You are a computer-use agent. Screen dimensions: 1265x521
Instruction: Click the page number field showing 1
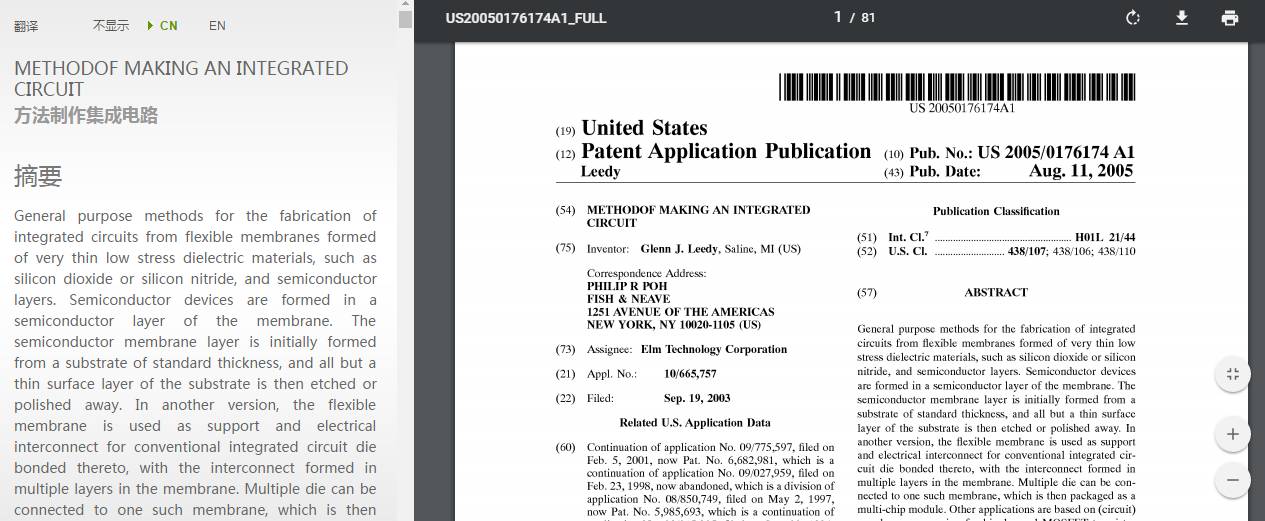838,17
